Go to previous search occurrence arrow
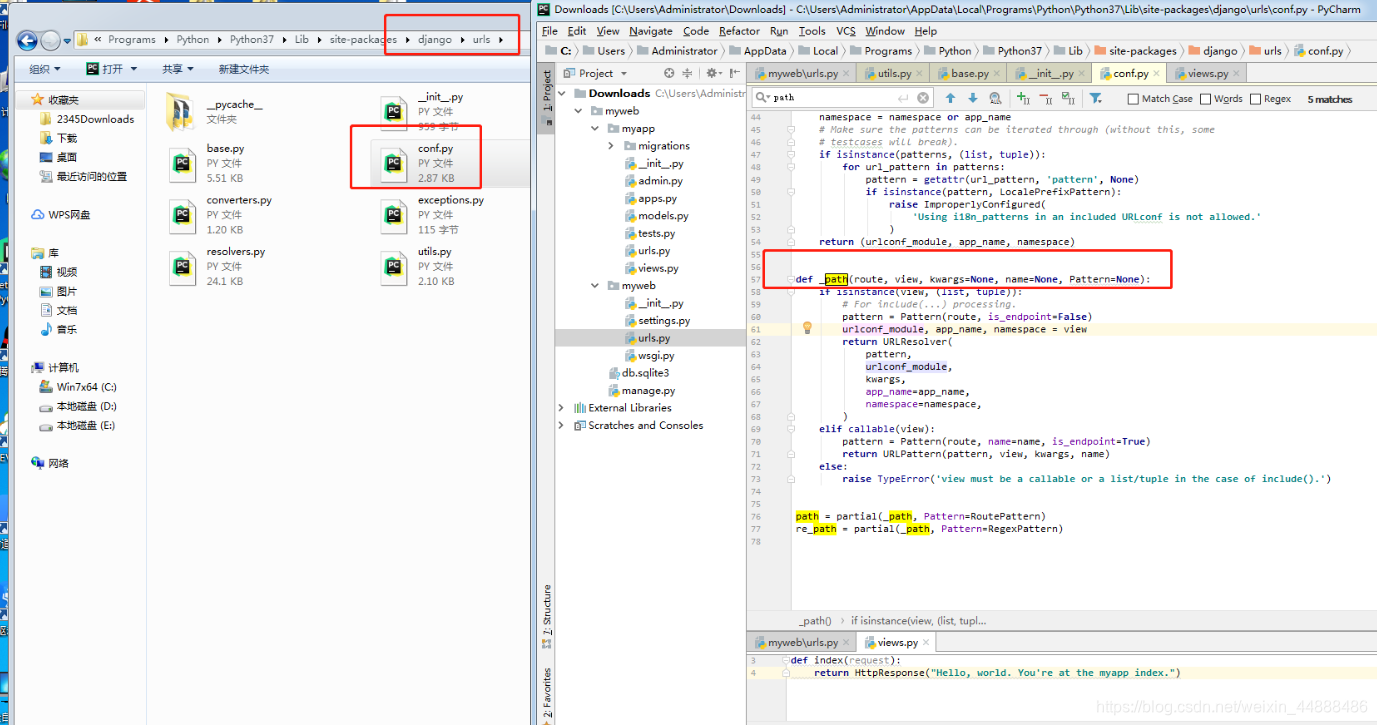The width and height of the screenshot is (1377, 725). click(950, 98)
